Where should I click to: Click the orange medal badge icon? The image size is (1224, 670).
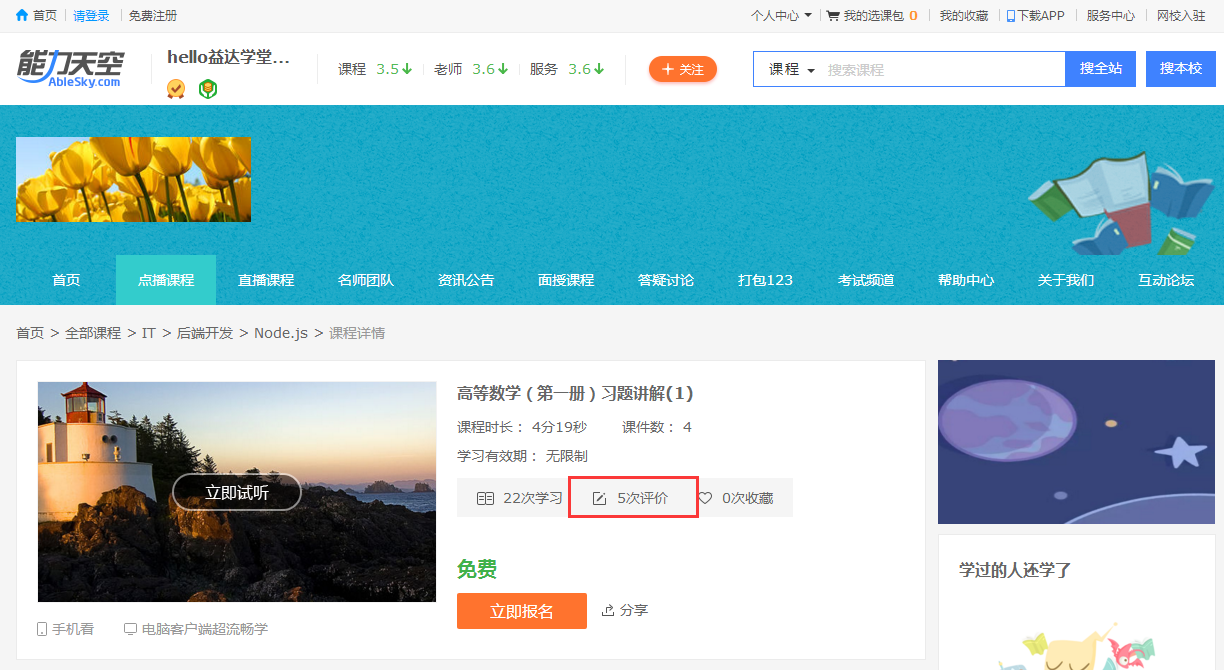(x=176, y=89)
